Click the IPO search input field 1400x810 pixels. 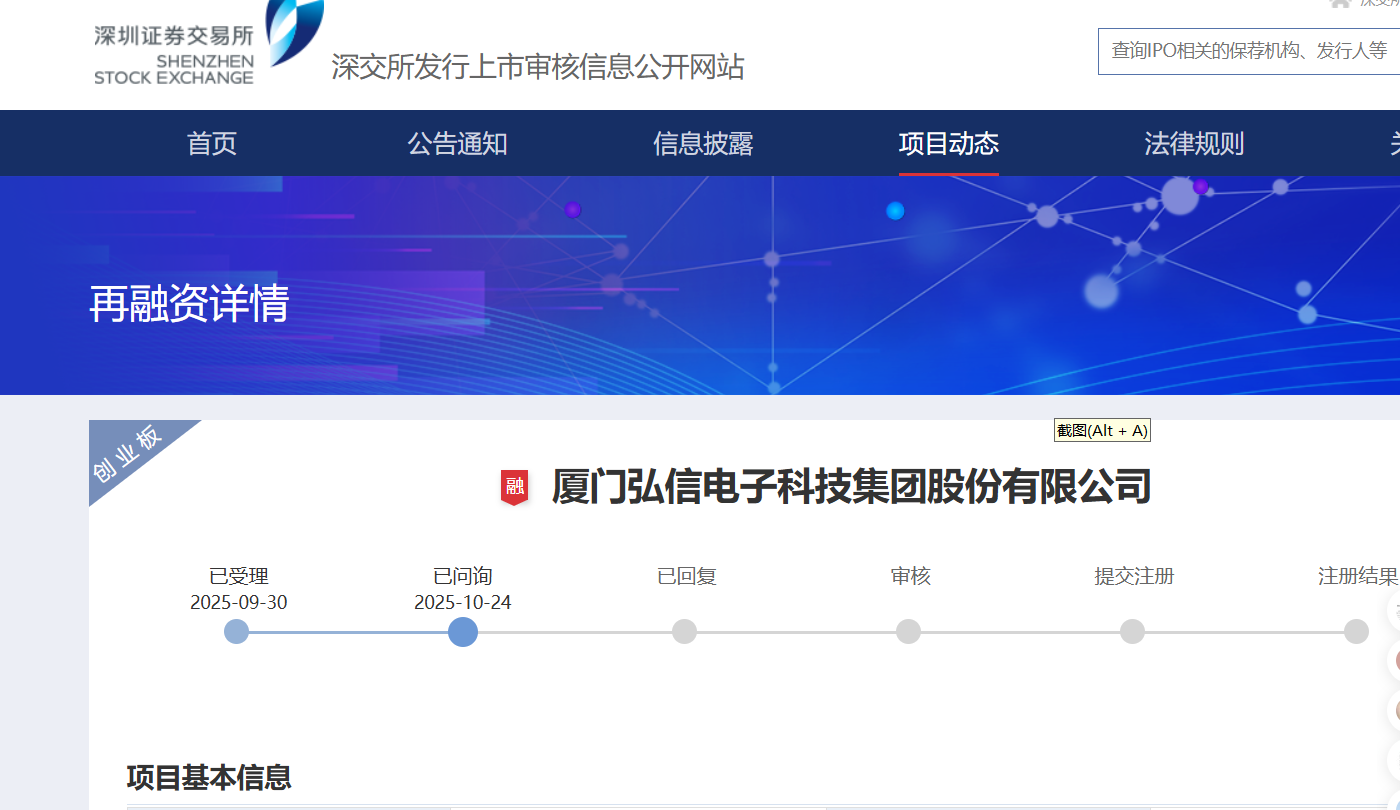coord(1249,51)
